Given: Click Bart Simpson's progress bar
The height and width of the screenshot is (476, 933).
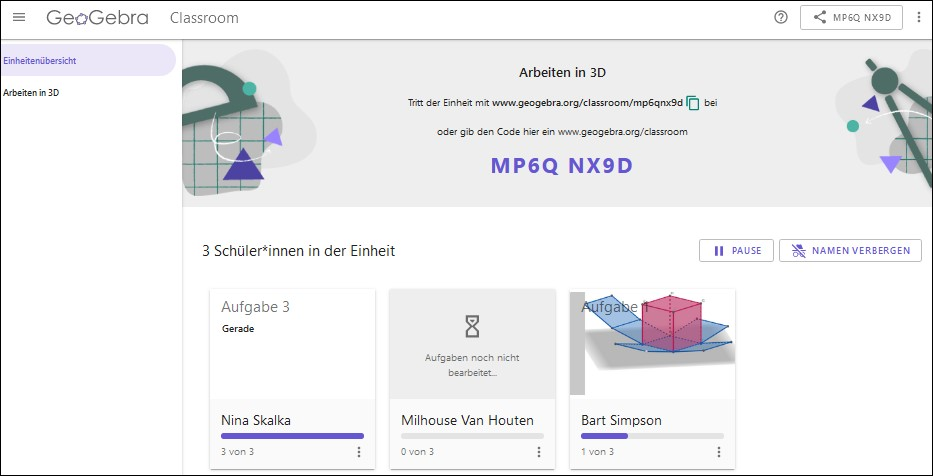Looking at the screenshot, I should tap(652, 436).
